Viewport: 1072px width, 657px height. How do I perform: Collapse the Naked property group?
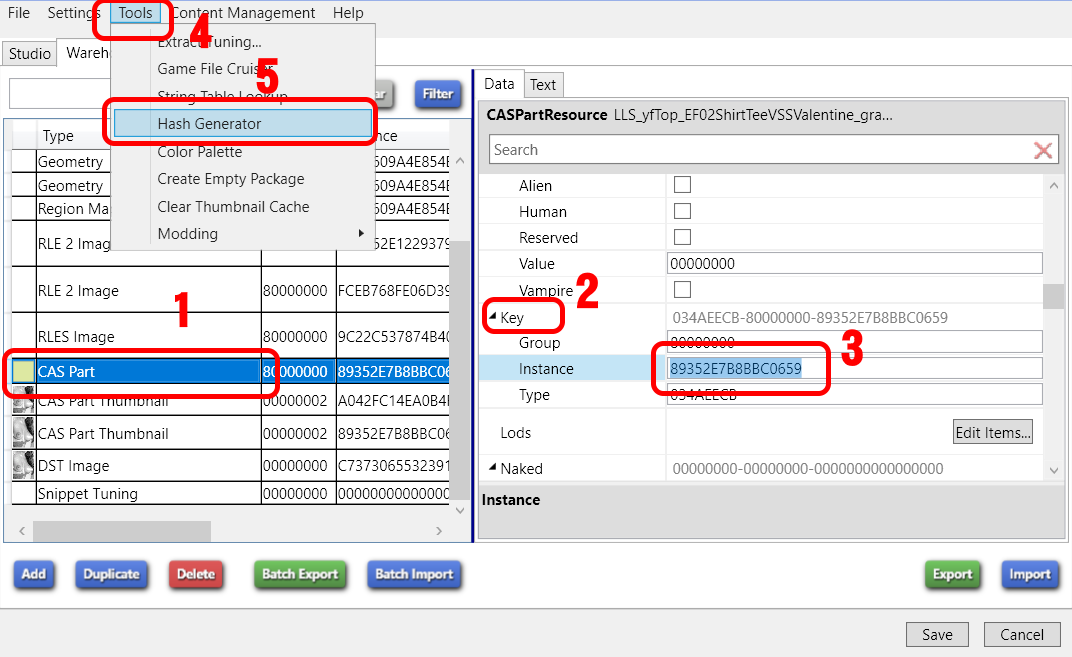click(493, 467)
